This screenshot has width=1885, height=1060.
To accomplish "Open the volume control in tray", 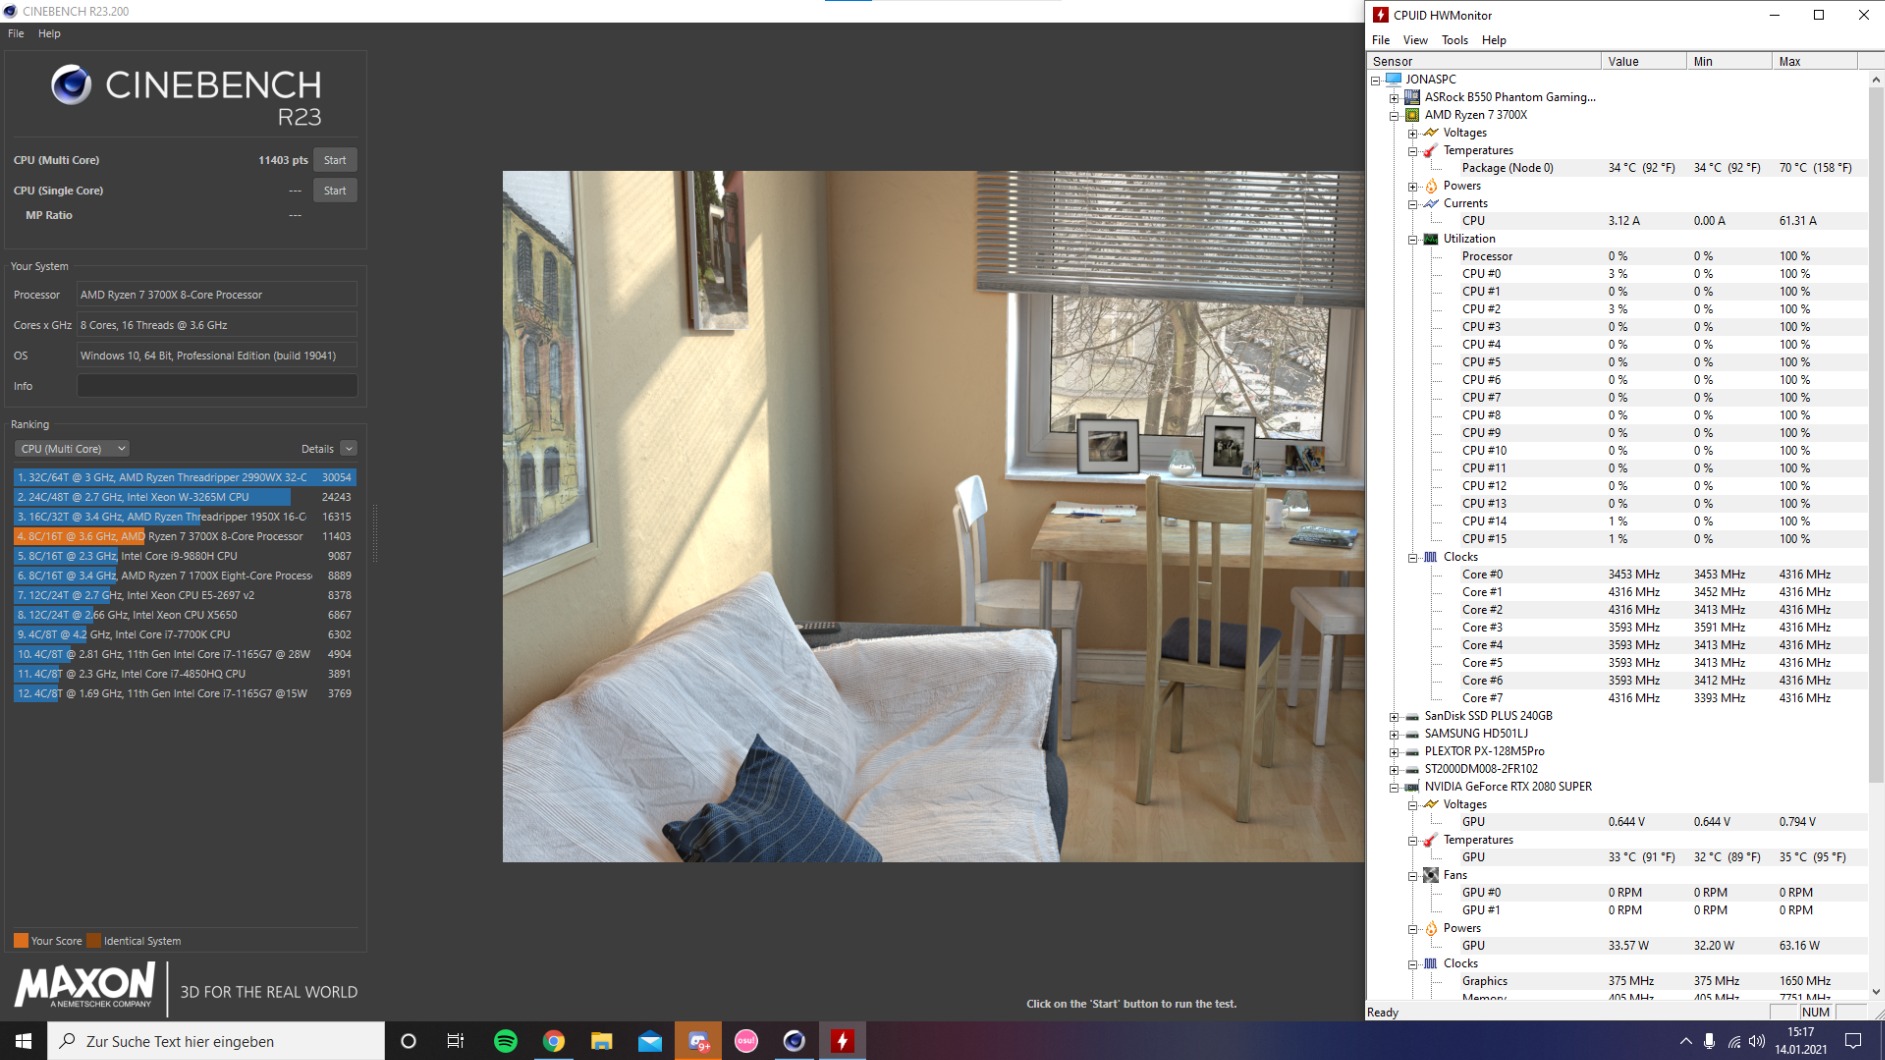I will point(1757,1041).
